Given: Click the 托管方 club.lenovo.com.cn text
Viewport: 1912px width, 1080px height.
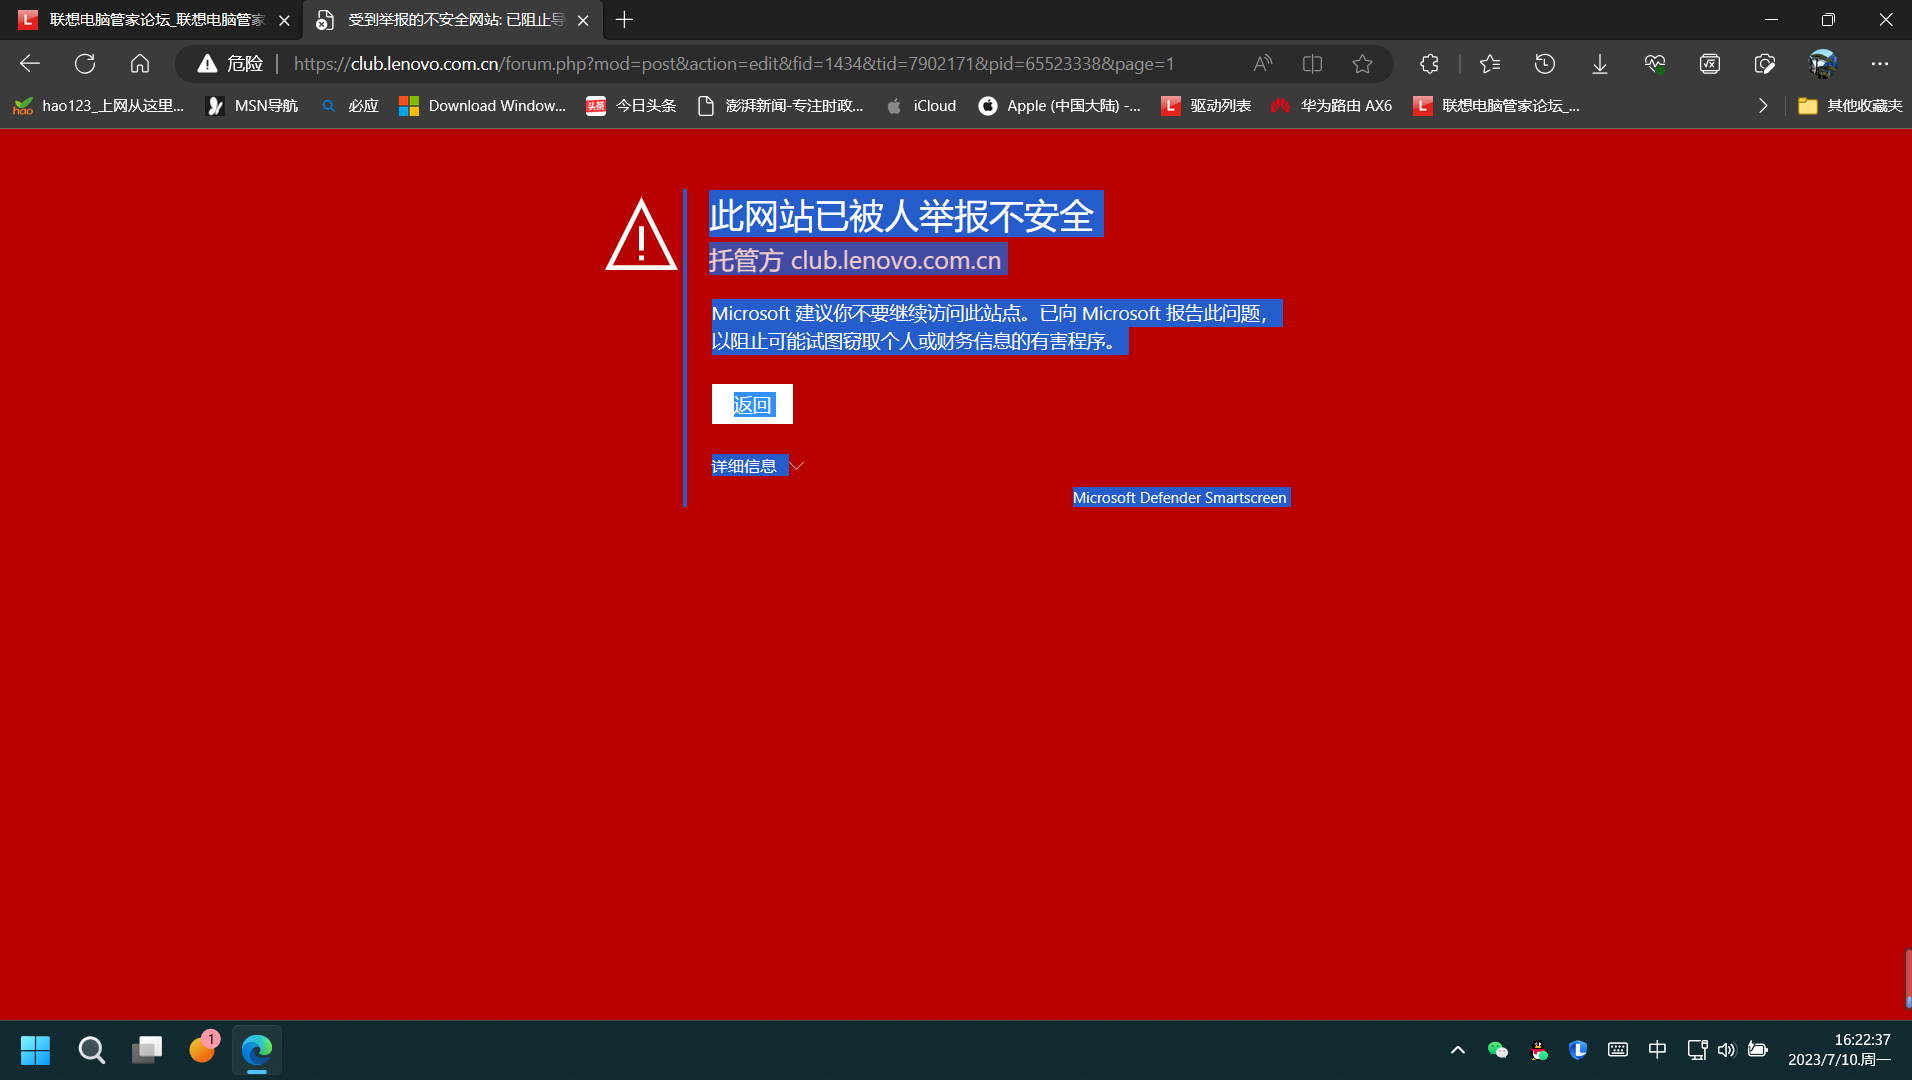Looking at the screenshot, I should tap(856, 260).
